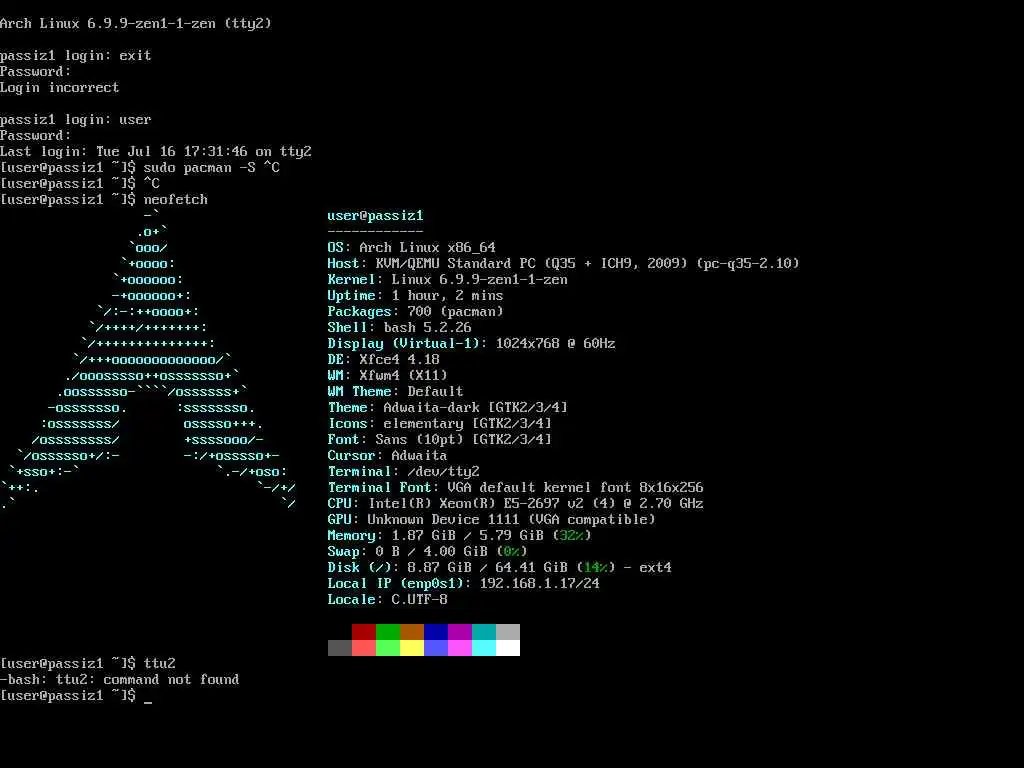The height and width of the screenshot is (768, 1024).
Task: Click the dark blue color block
Action: click(x=436, y=632)
